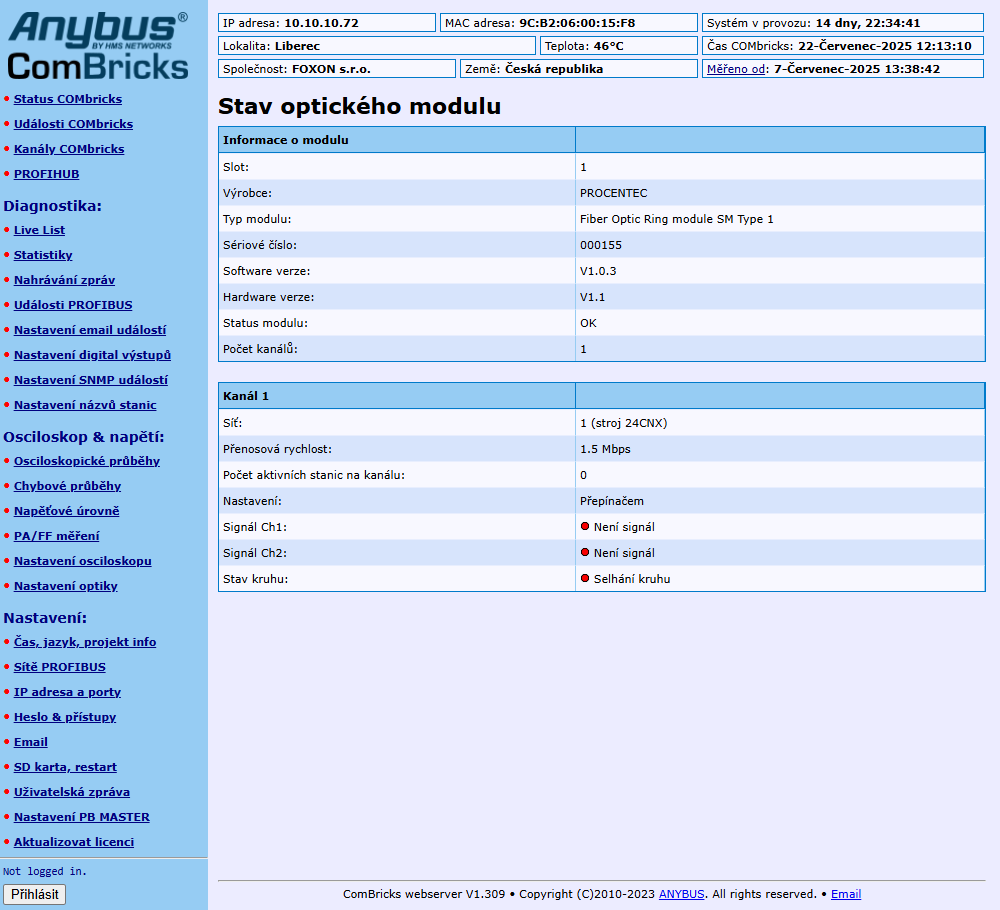This screenshot has height=910, width=1000.
Task: Open the Live List diagnostics
Action: point(40,230)
